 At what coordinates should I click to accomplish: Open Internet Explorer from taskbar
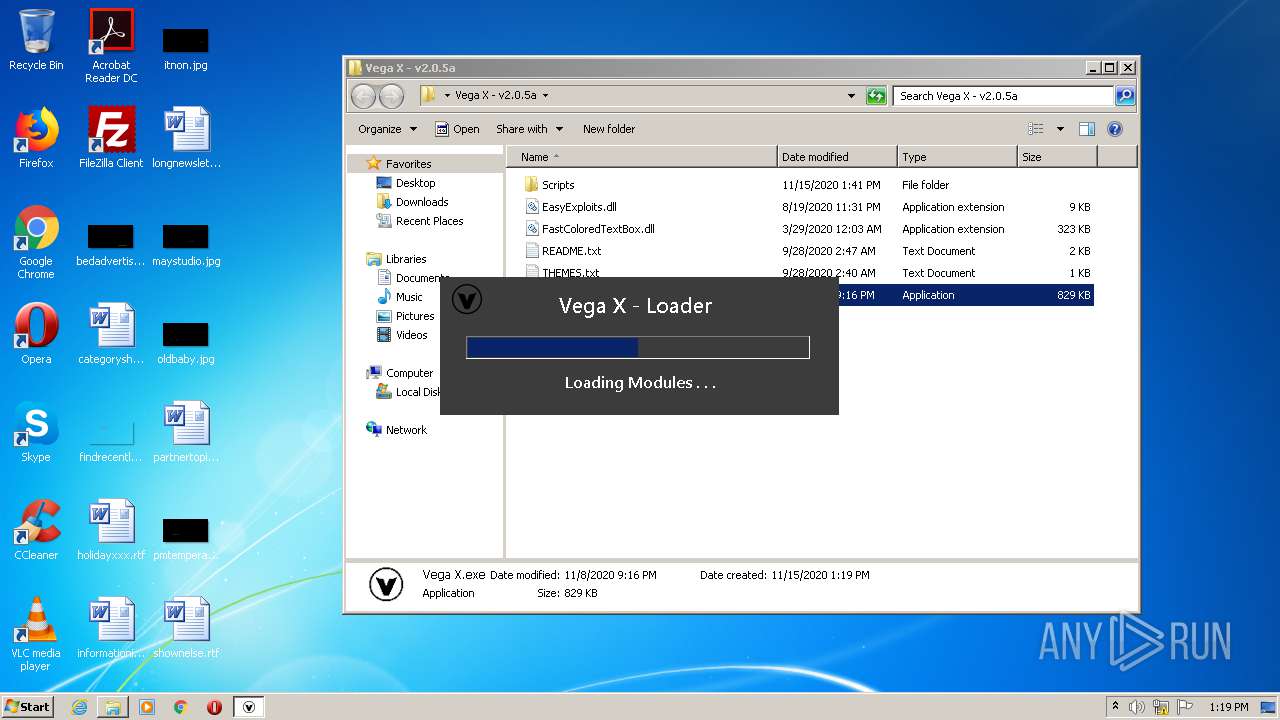(79, 707)
